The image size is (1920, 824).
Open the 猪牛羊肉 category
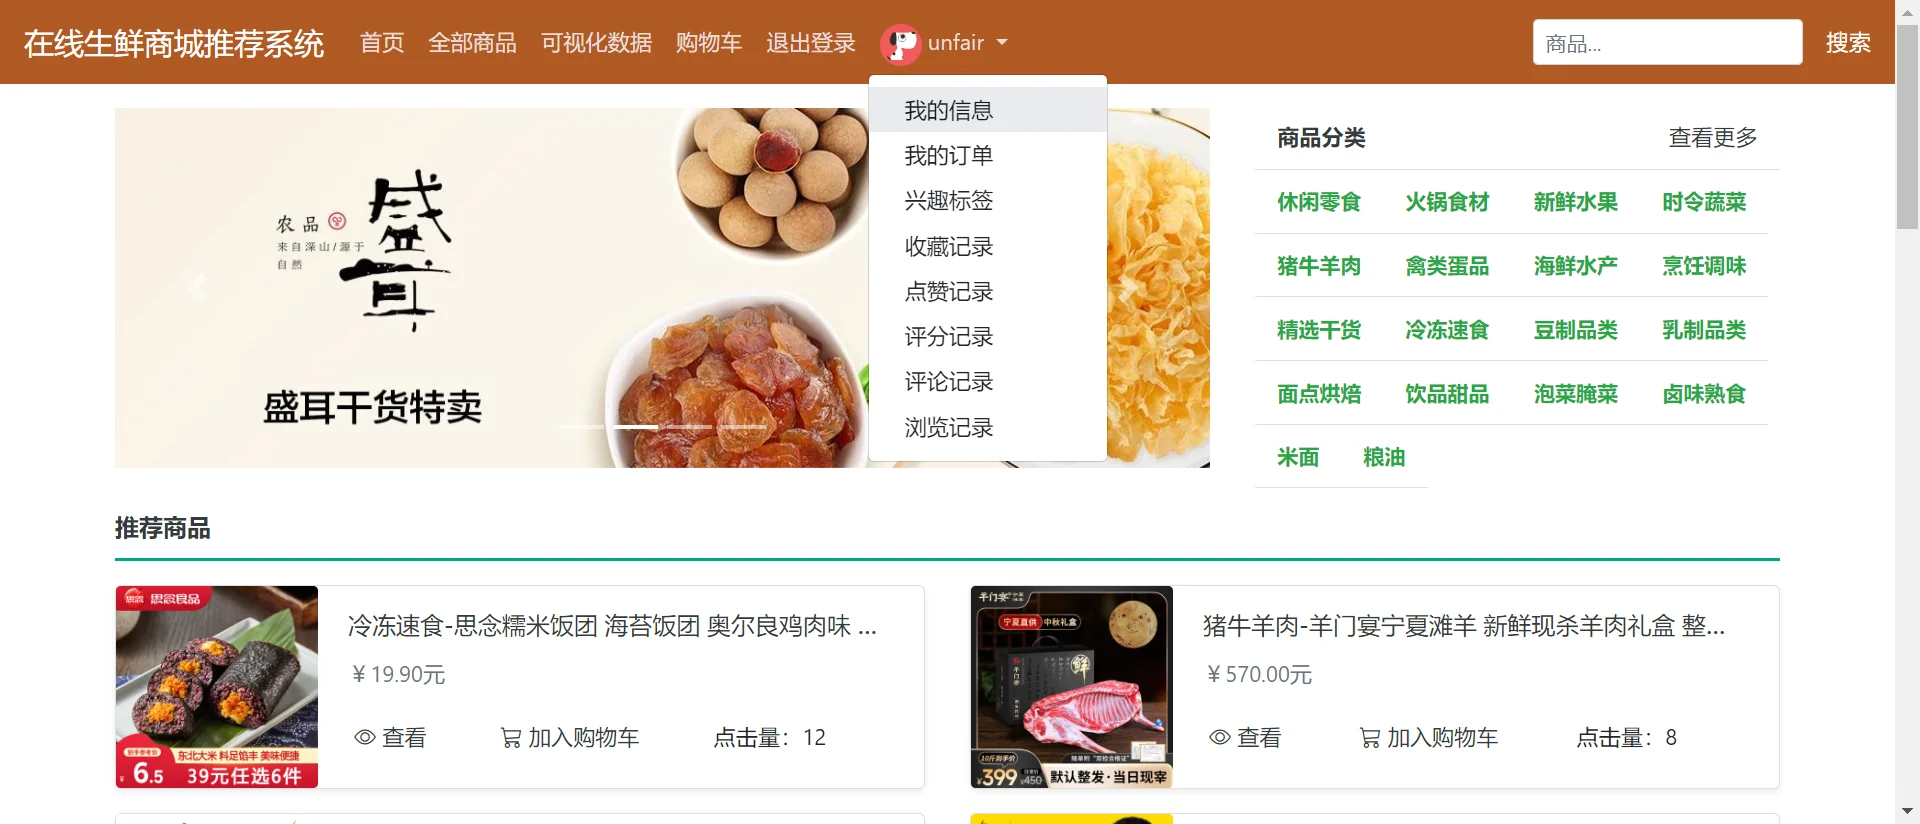tap(1319, 266)
